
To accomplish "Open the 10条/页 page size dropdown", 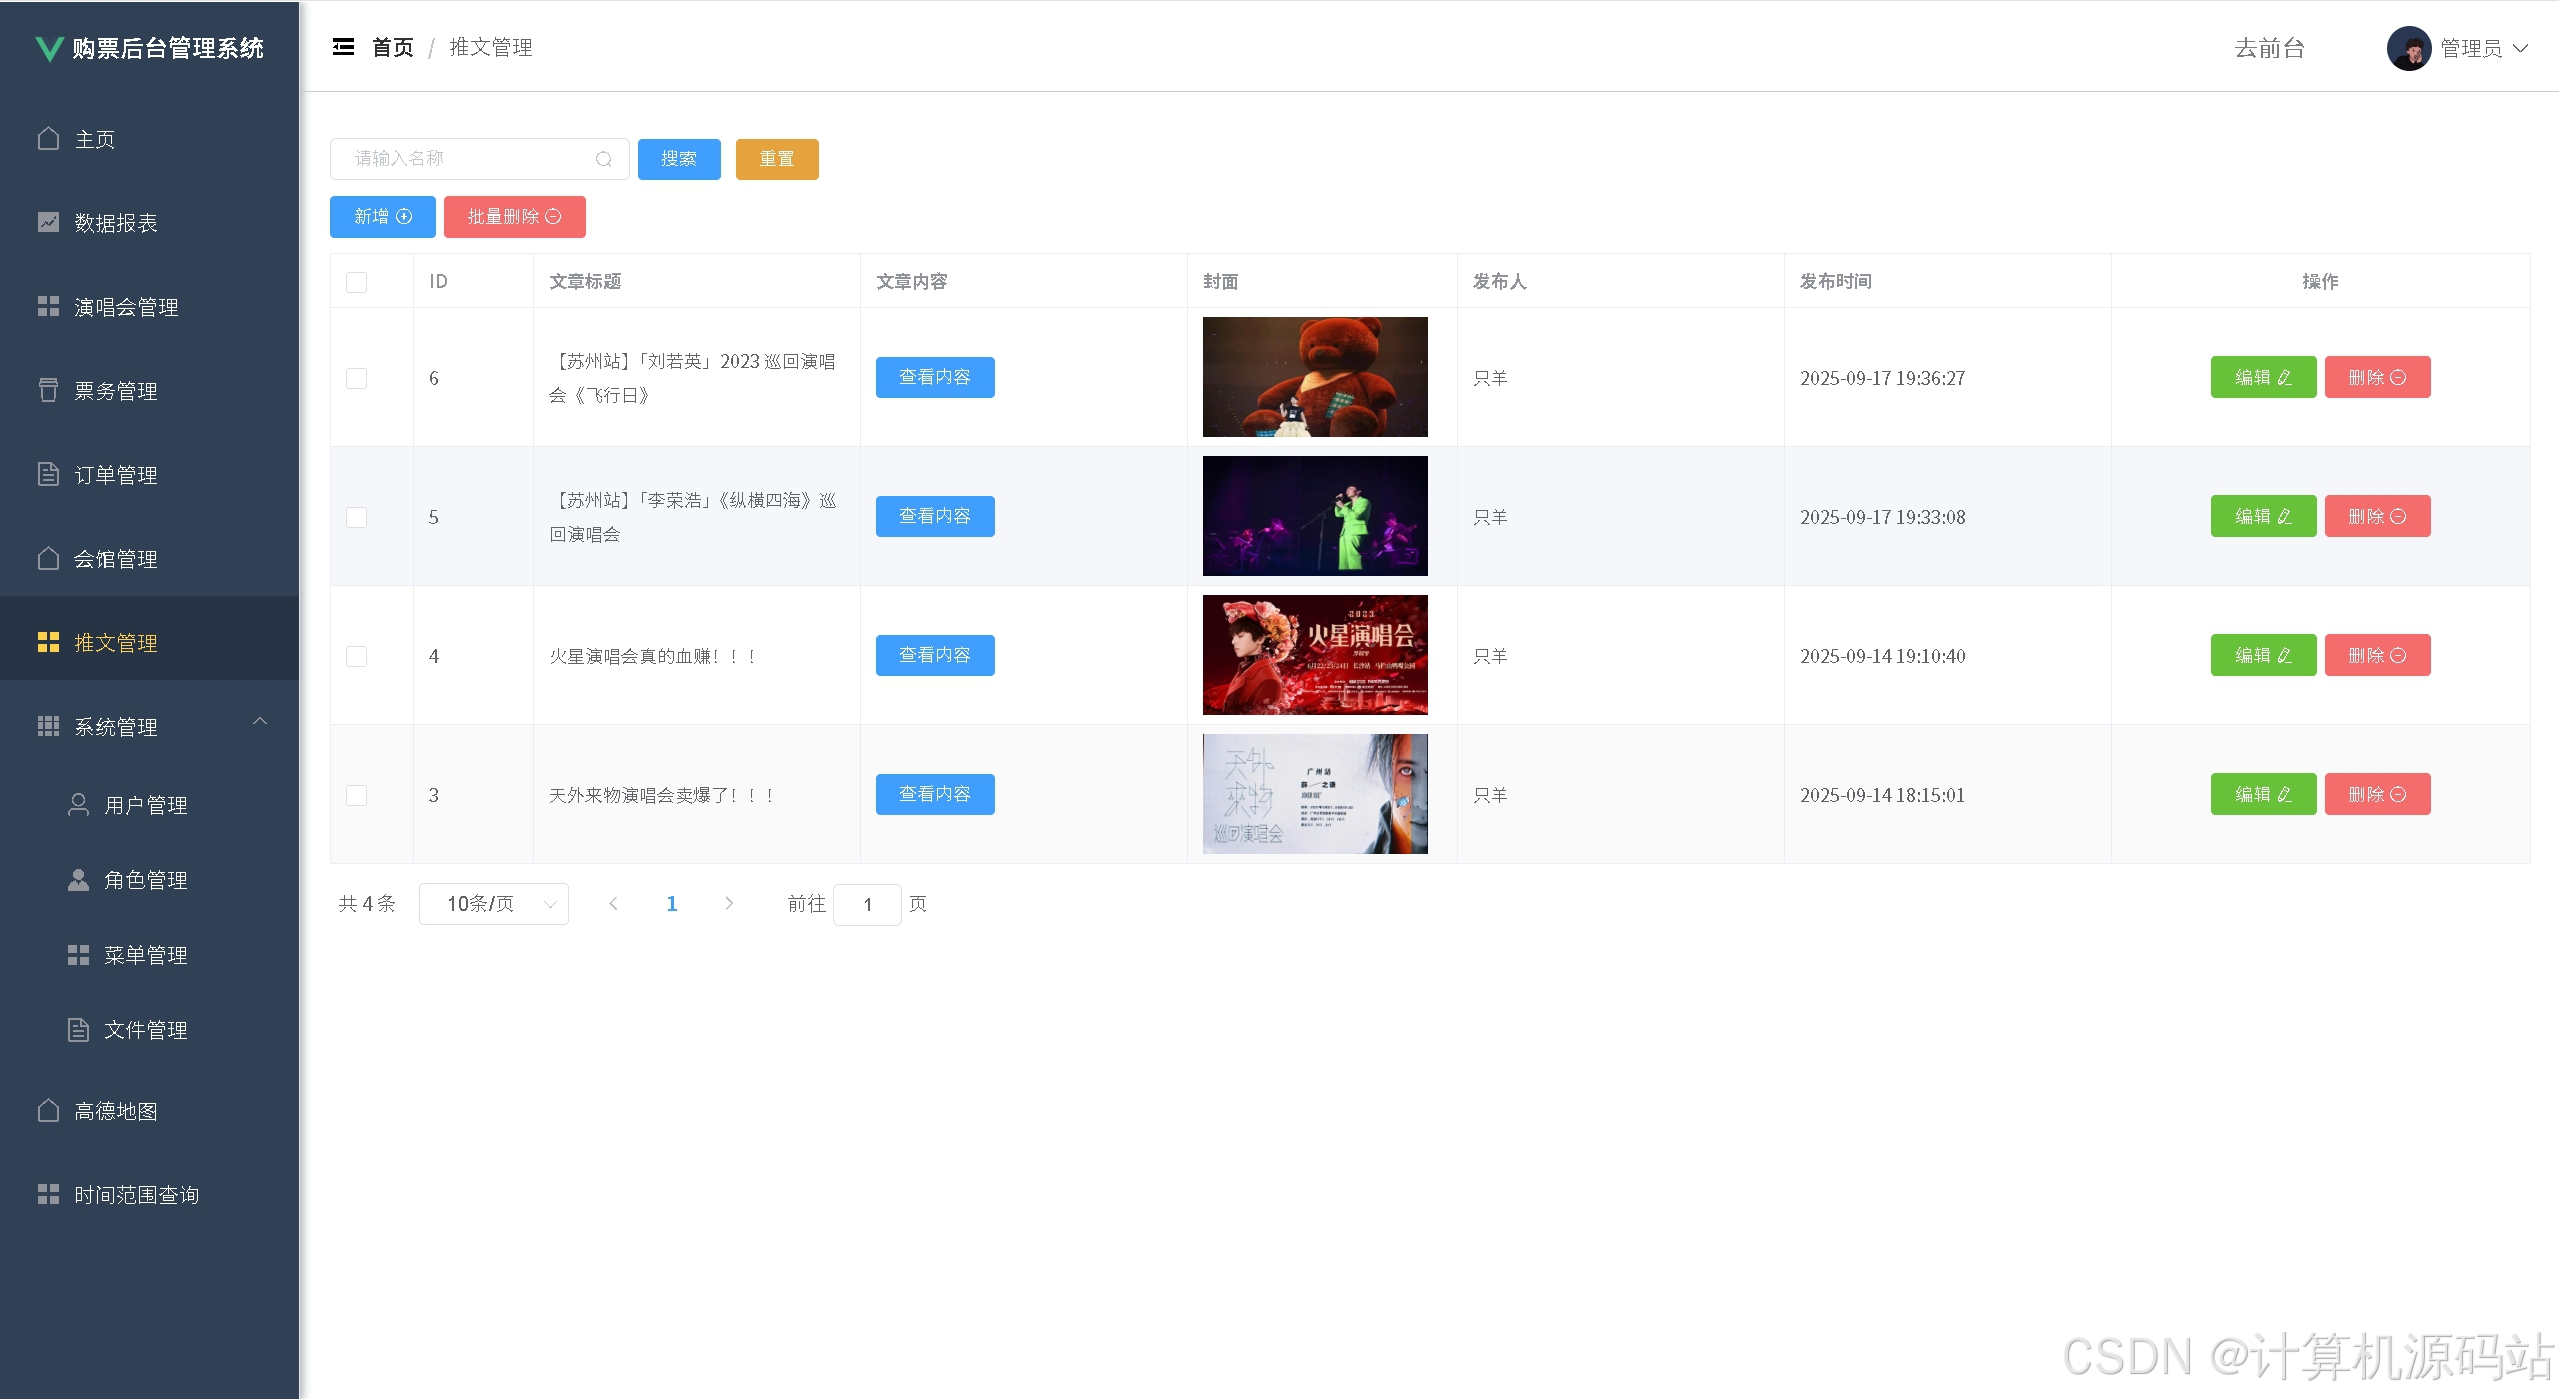I will [x=494, y=904].
